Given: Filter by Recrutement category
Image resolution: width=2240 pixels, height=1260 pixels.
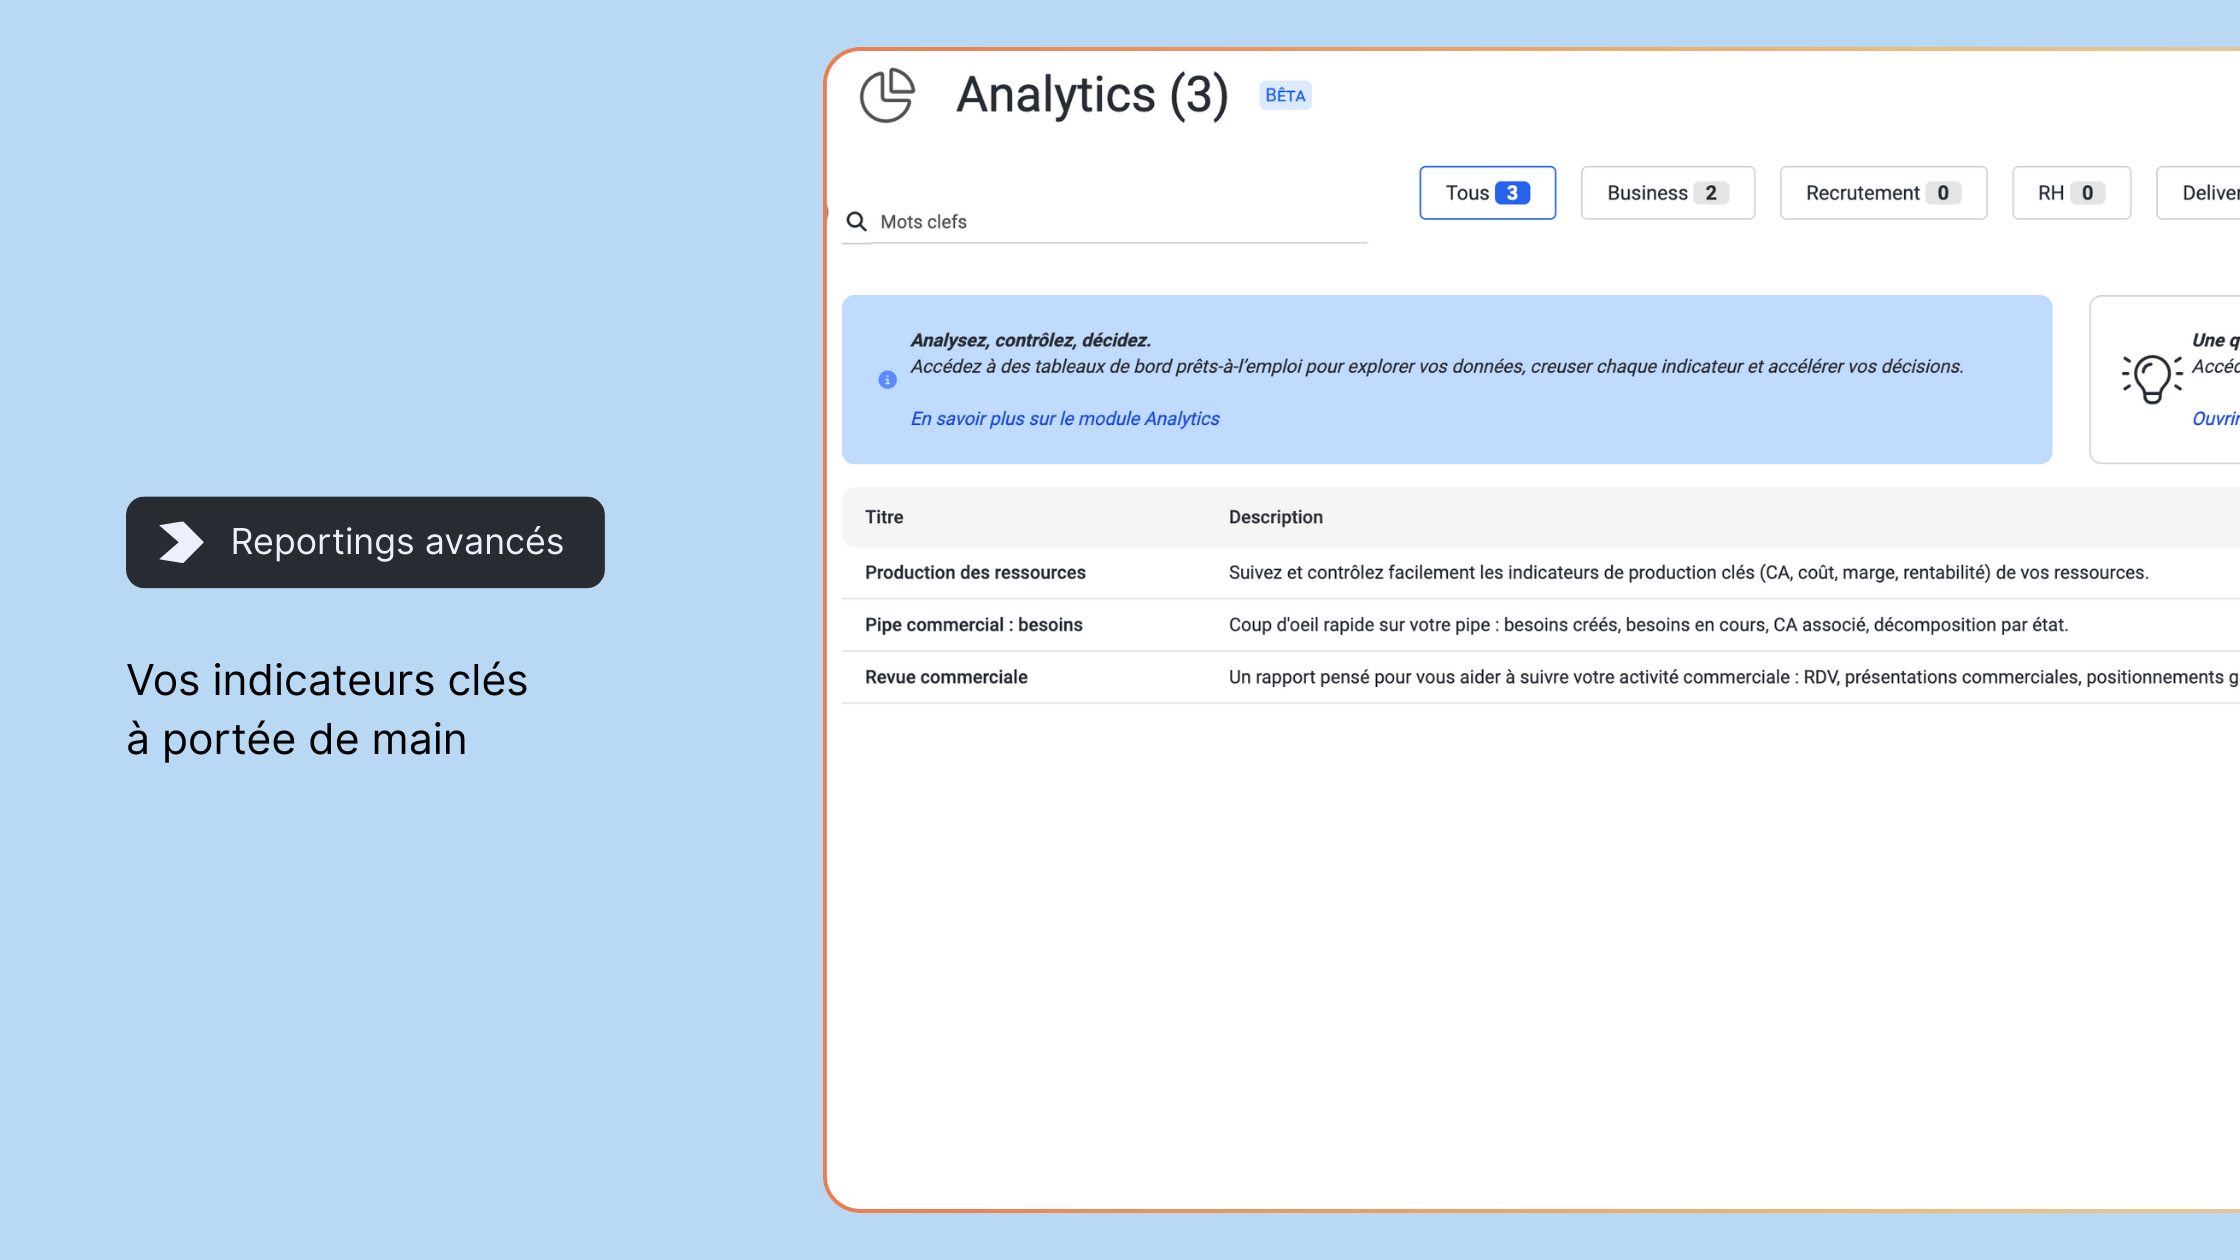Looking at the screenshot, I should (x=1882, y=193).
